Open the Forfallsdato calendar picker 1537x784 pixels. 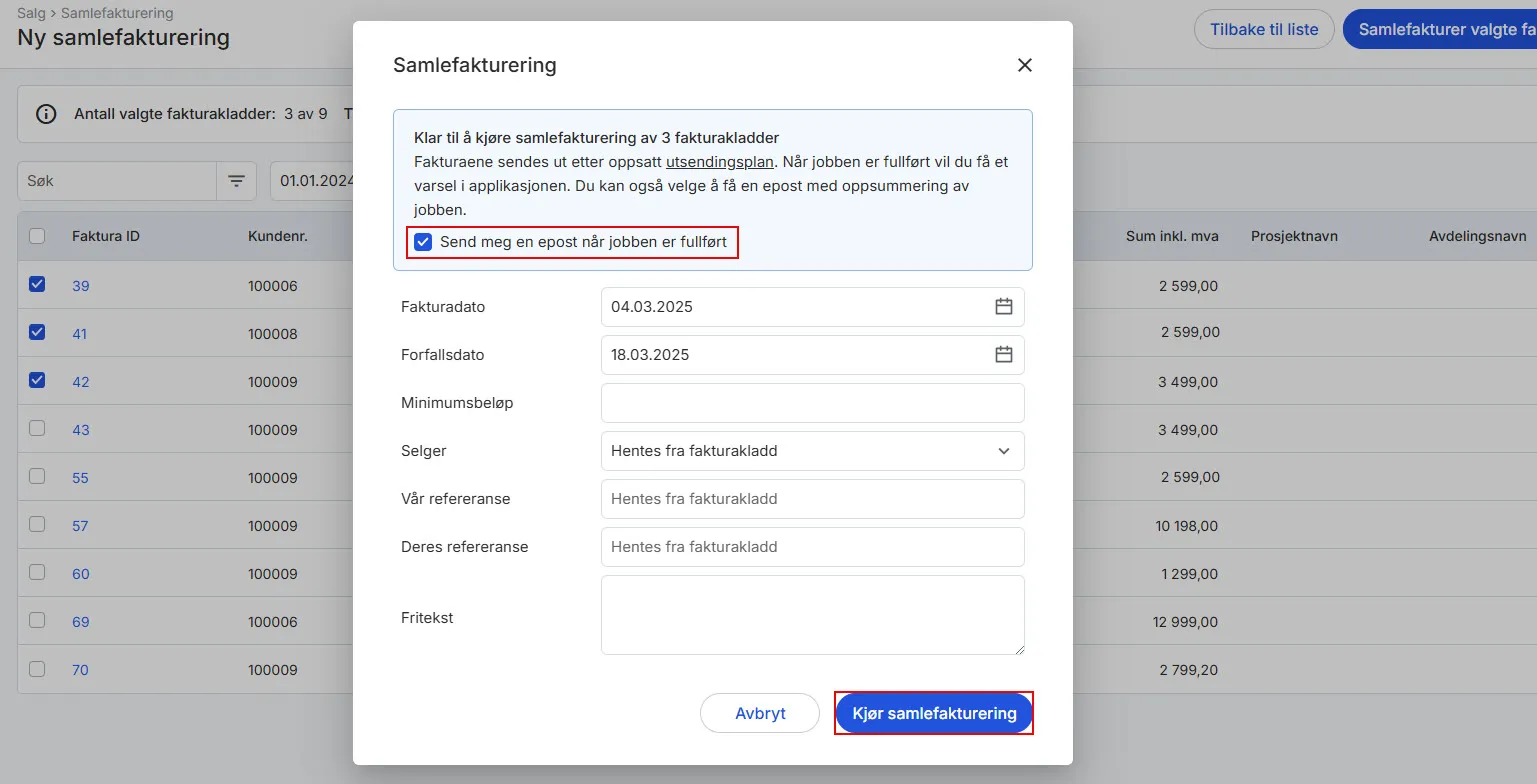click(1004, 354)
